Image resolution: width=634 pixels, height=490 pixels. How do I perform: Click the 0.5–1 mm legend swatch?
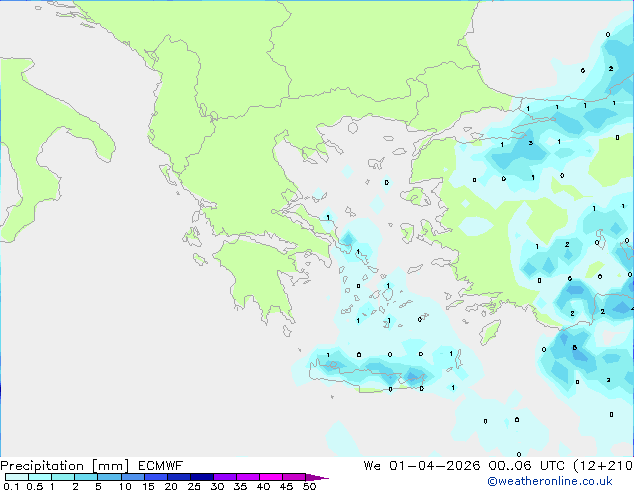pos(40,477)
